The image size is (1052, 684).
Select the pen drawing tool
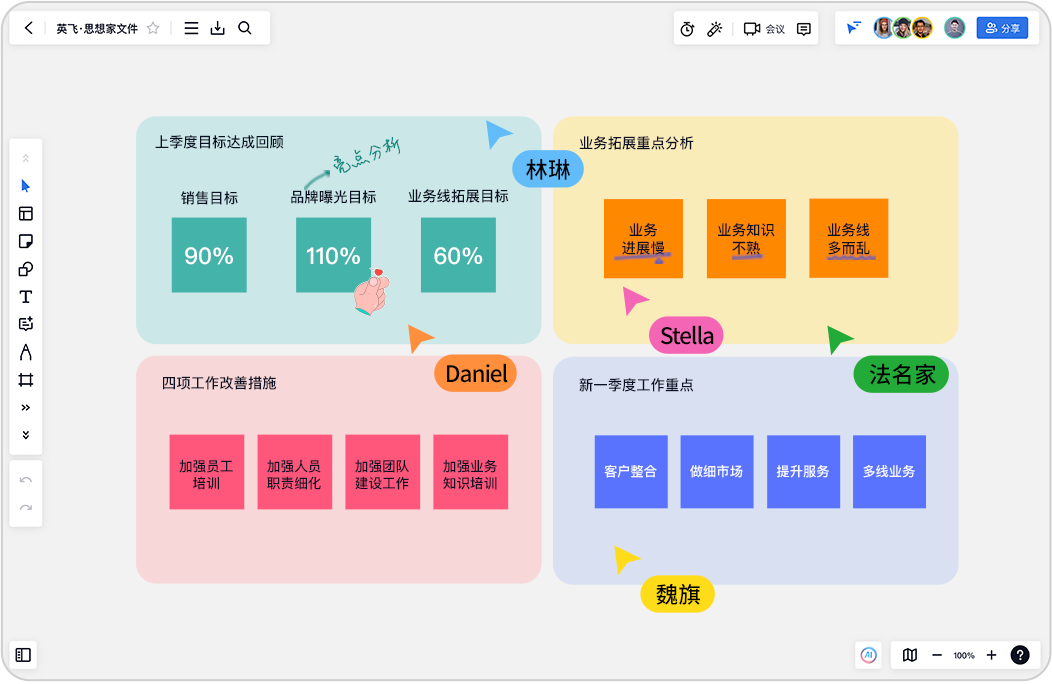[25, 352]
